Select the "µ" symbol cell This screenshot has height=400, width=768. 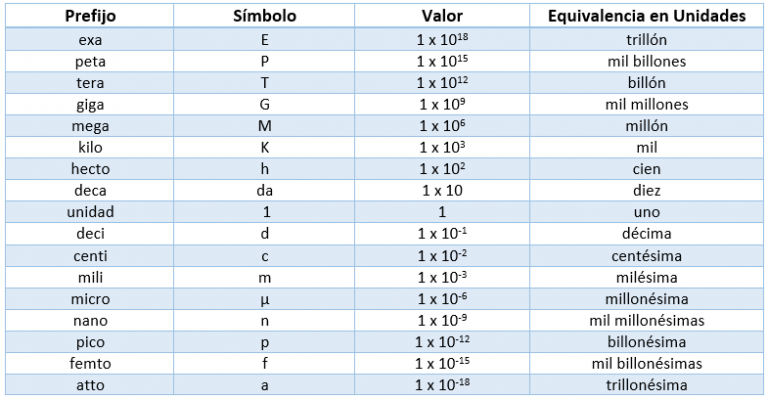pos(265,299)
